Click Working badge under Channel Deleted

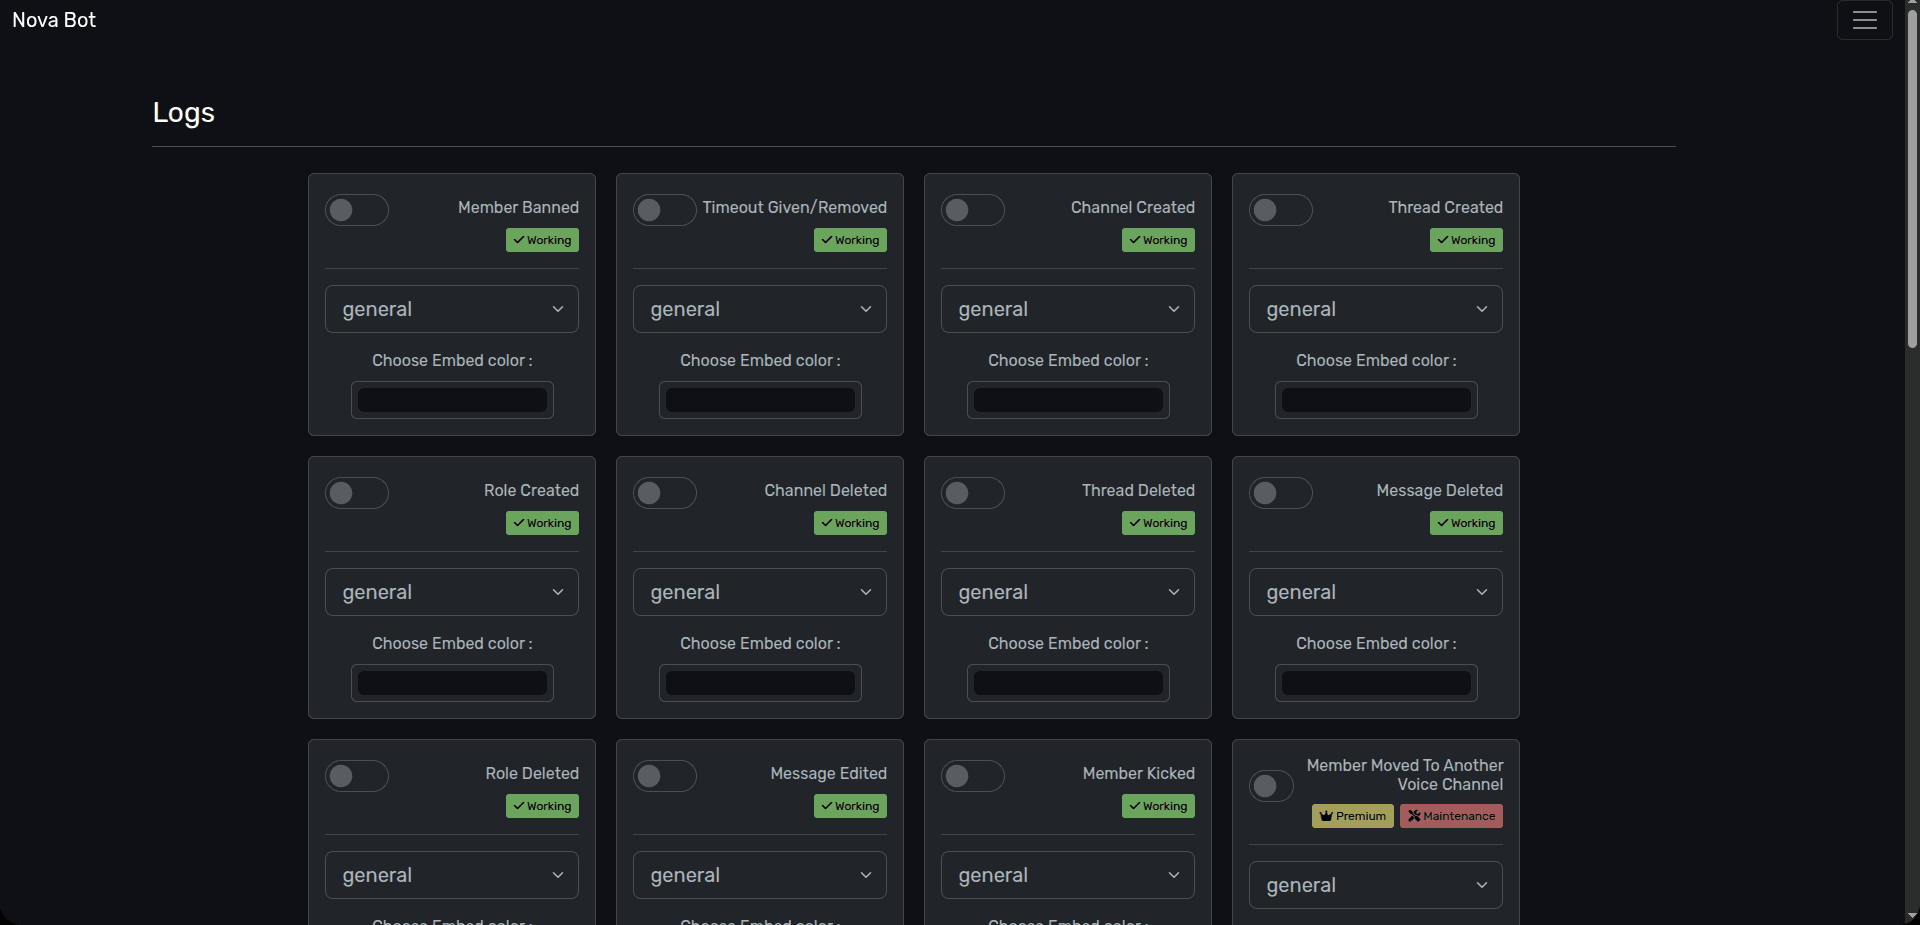850,523
